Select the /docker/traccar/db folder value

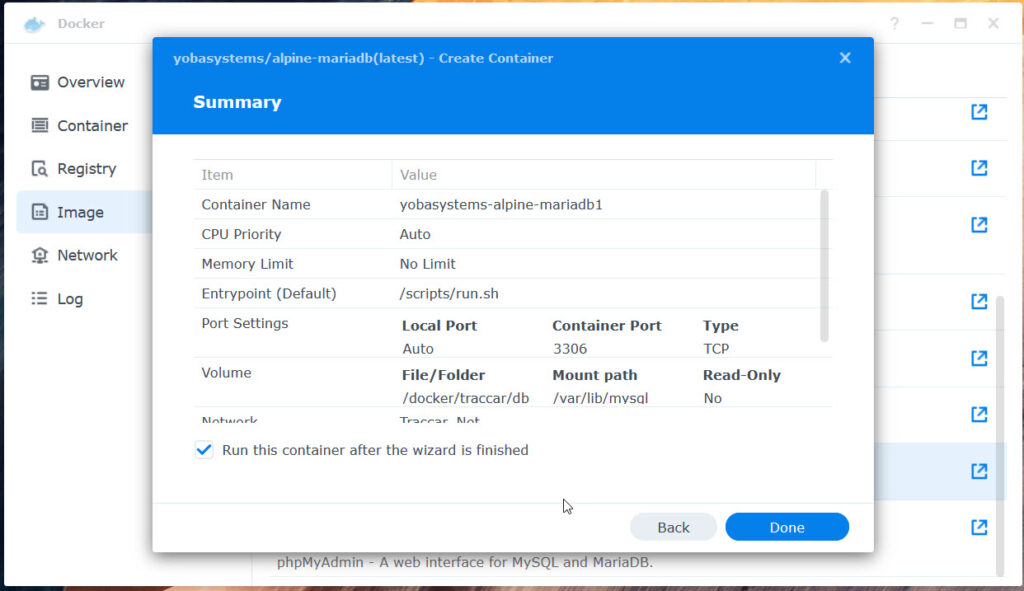click(x=466, y=398)
